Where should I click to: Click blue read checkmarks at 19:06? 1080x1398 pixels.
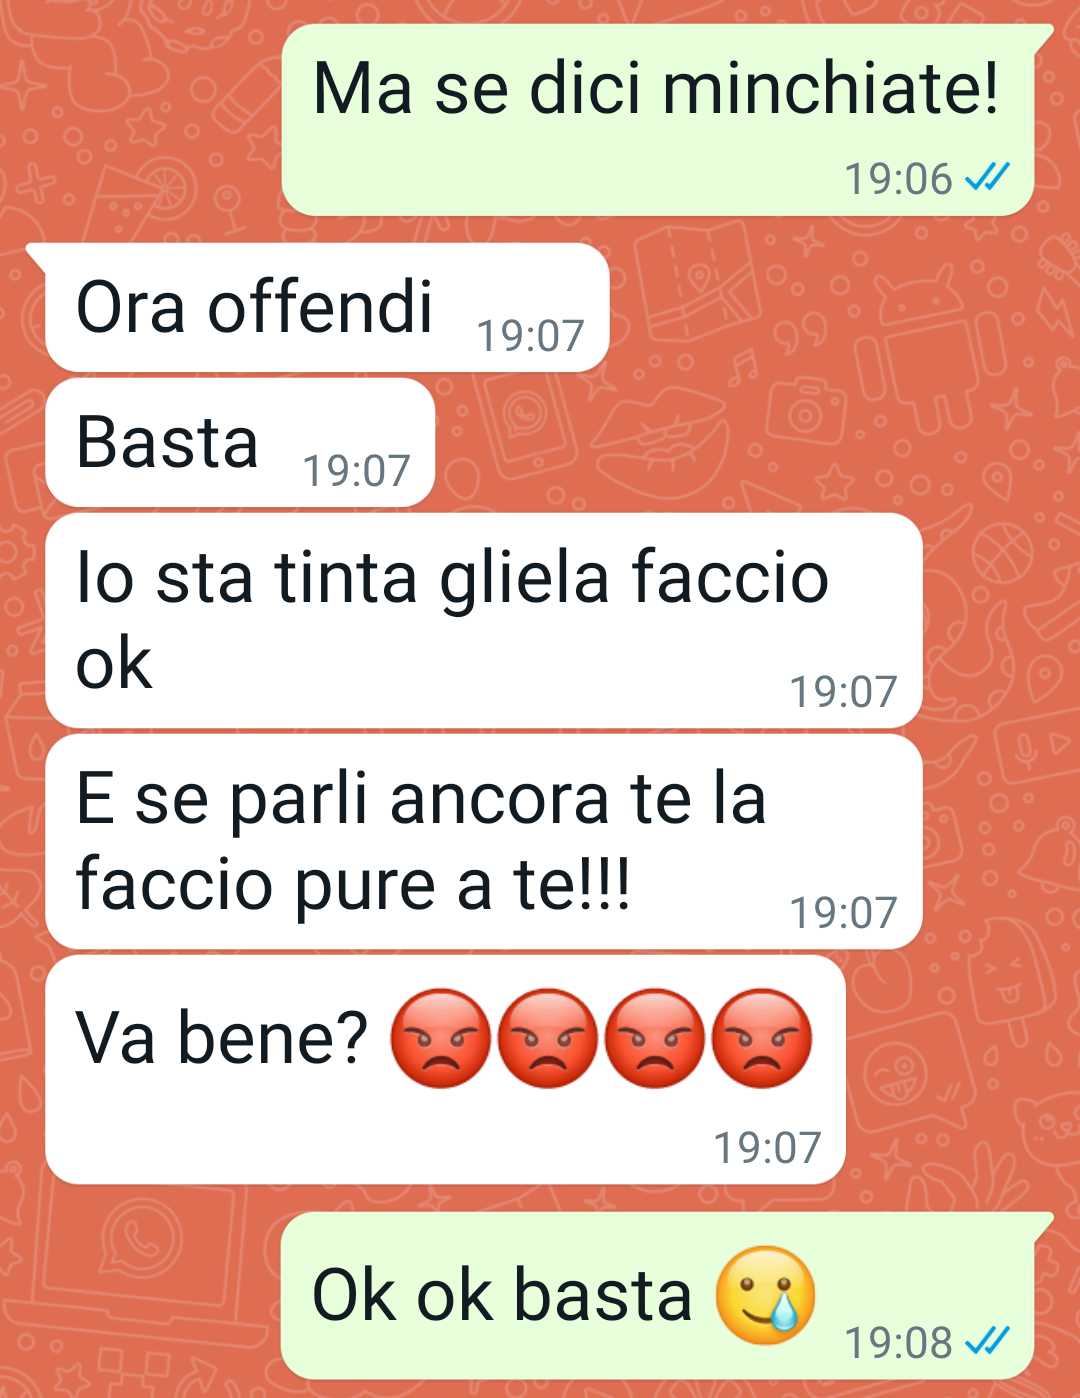click(x=987, y=179)
